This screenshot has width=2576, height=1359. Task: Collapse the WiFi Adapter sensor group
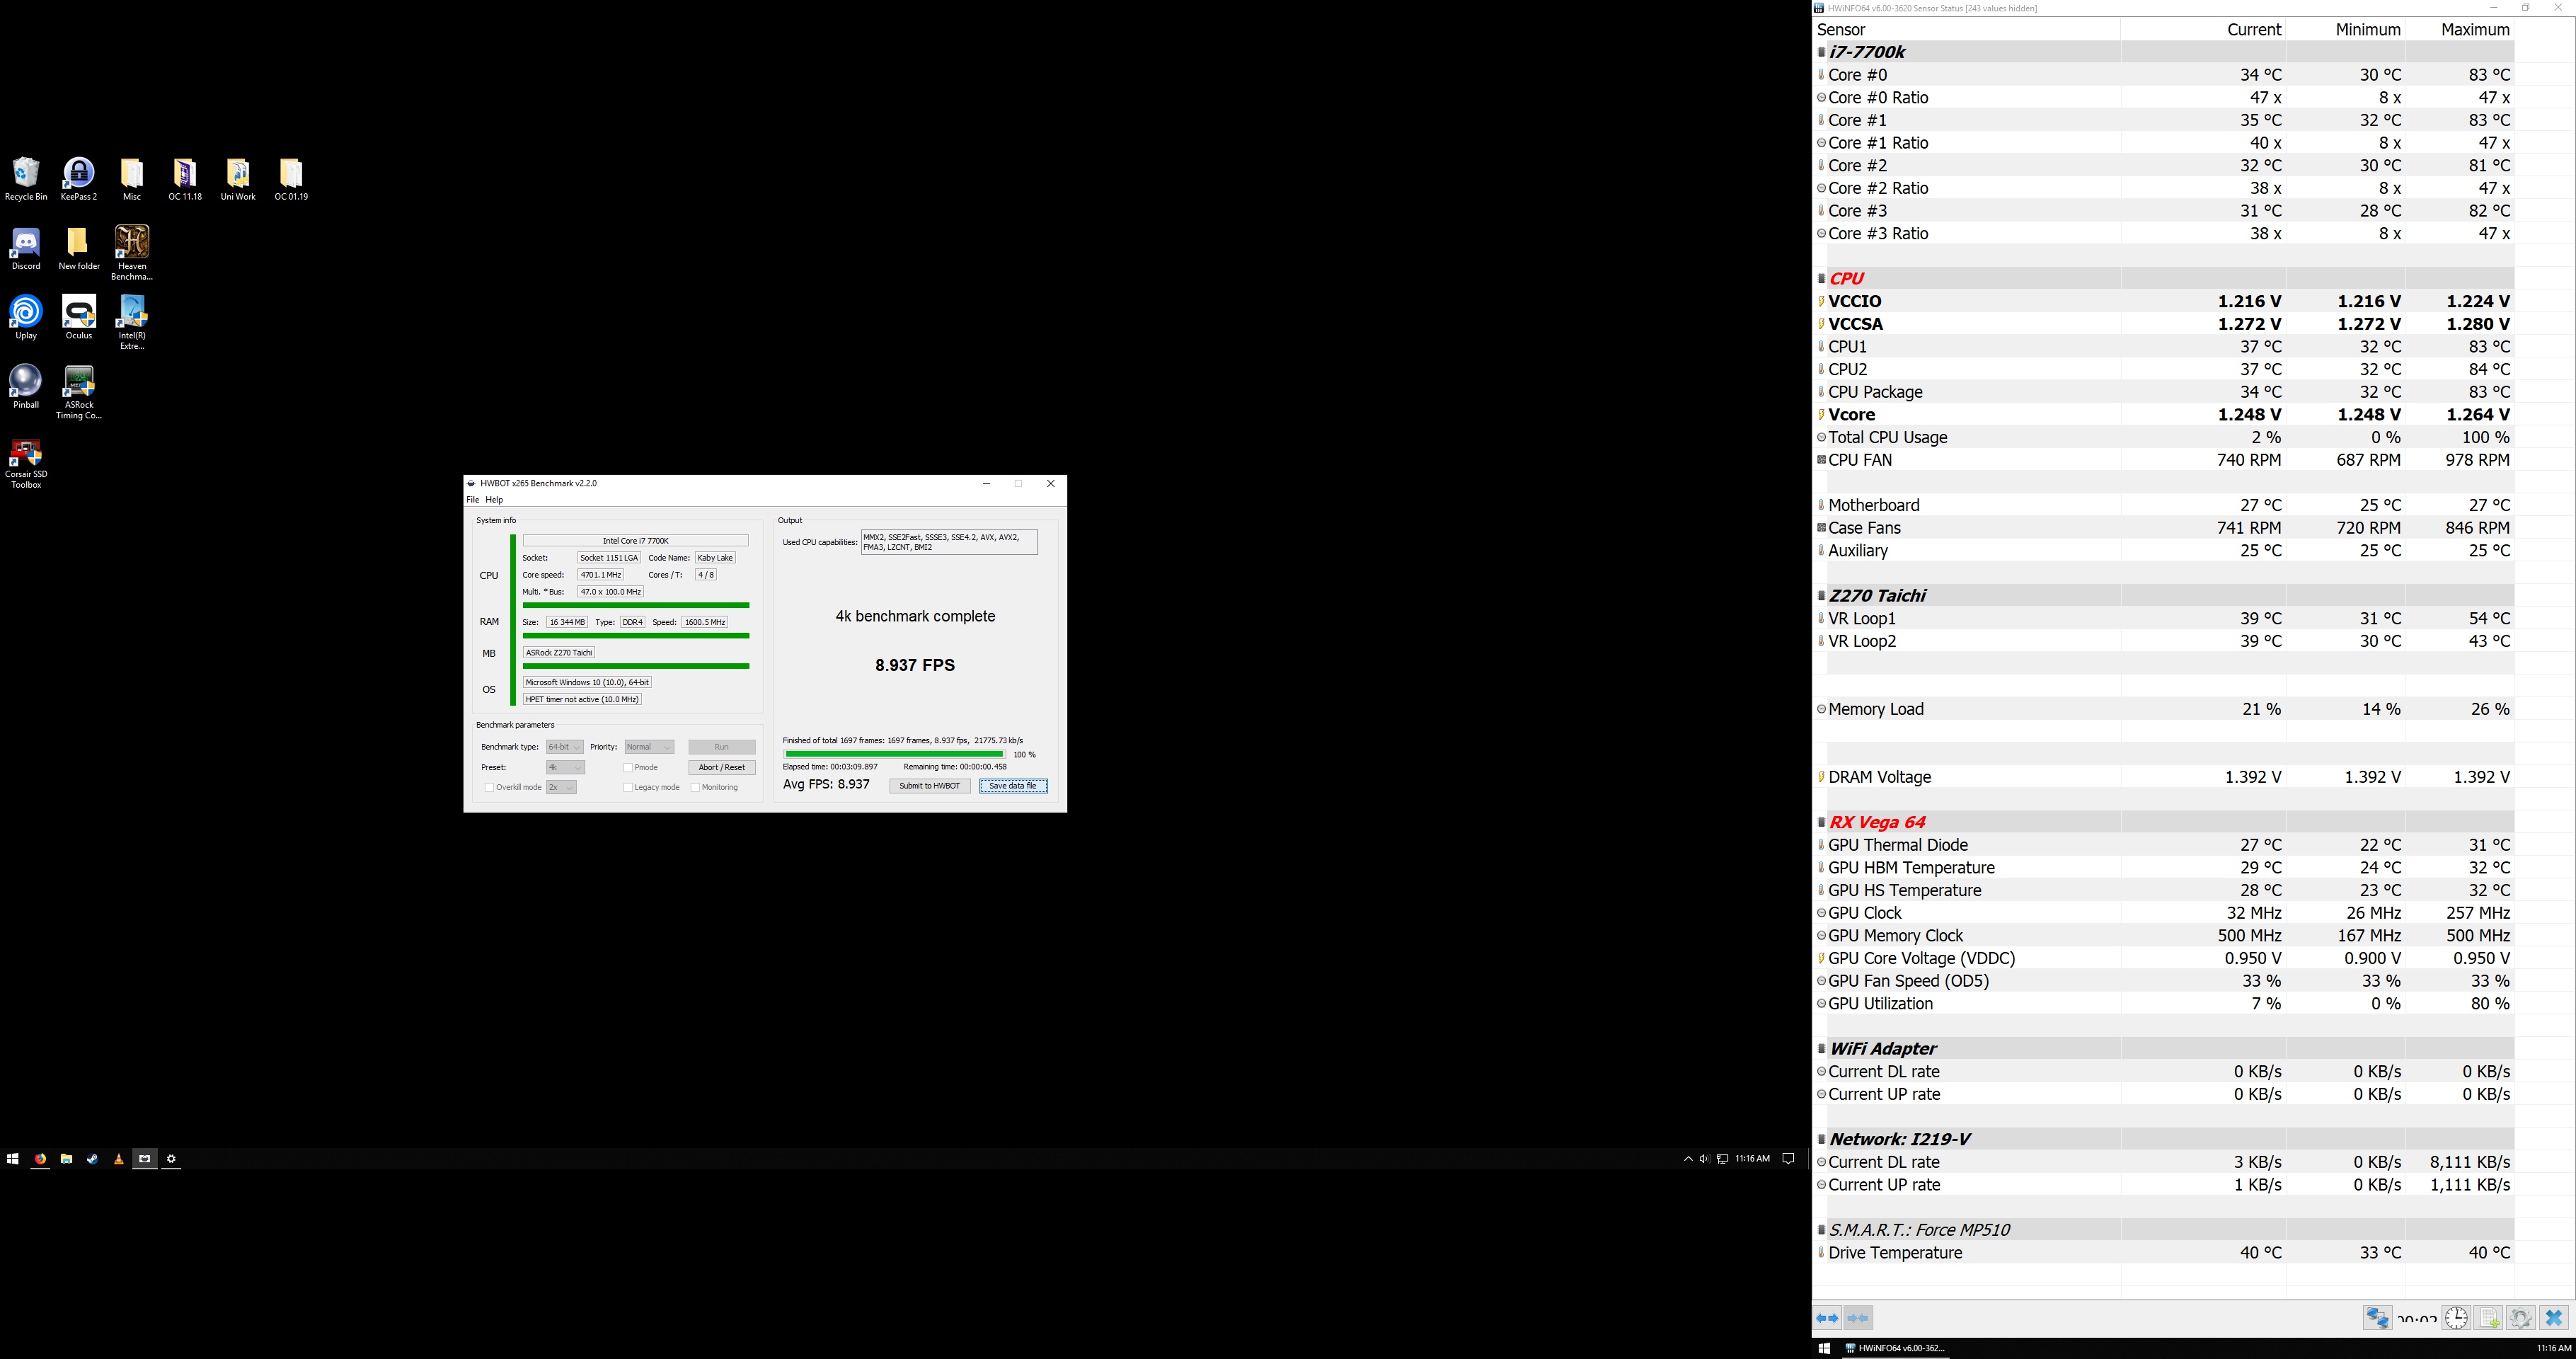[x=1821, y=1049]
